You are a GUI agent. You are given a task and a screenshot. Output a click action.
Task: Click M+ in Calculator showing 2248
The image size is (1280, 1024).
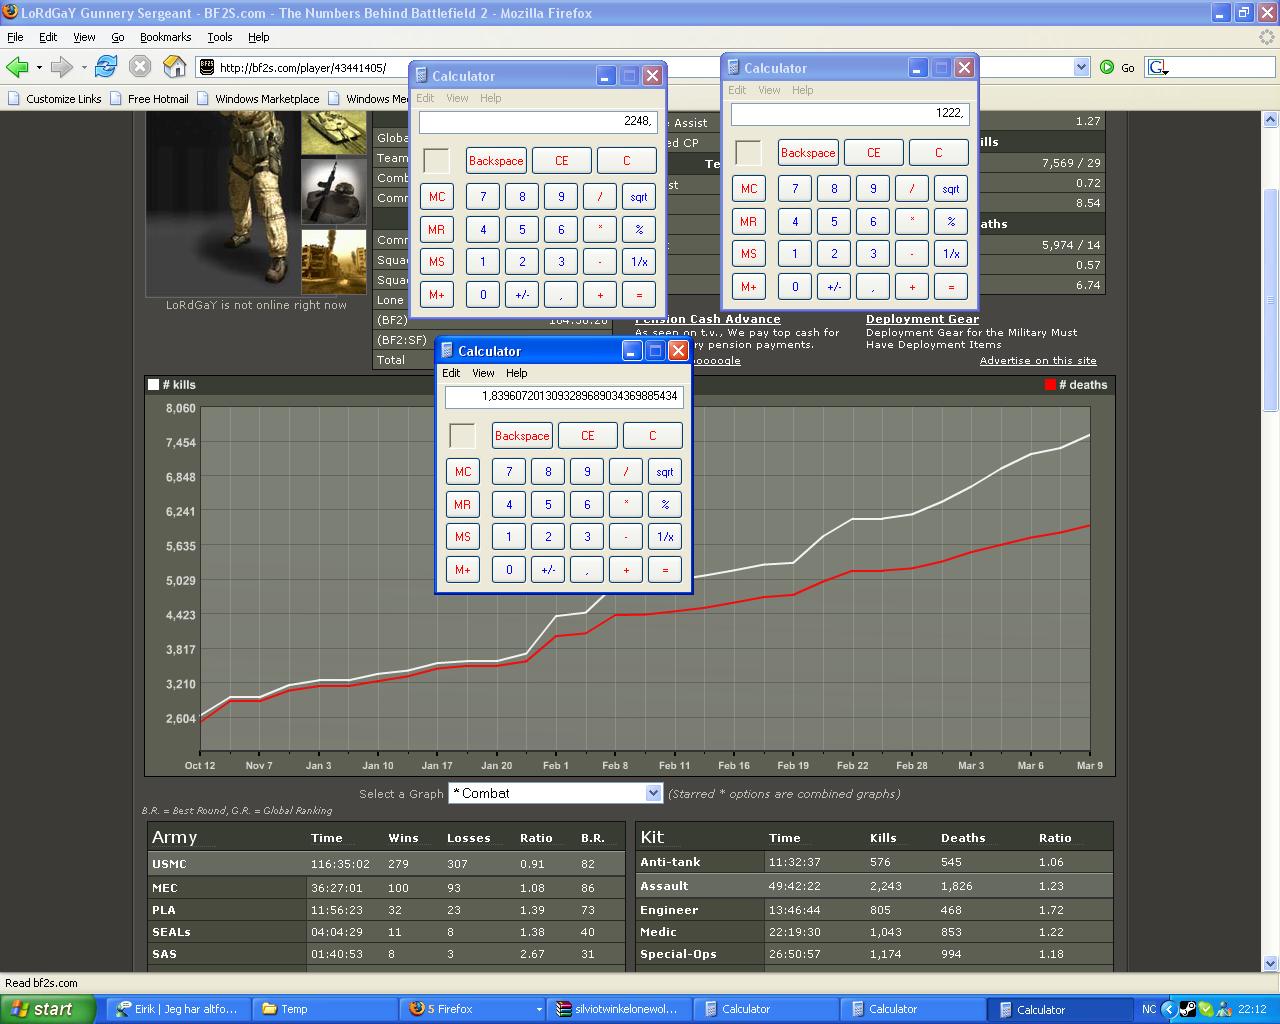point(437,295)
